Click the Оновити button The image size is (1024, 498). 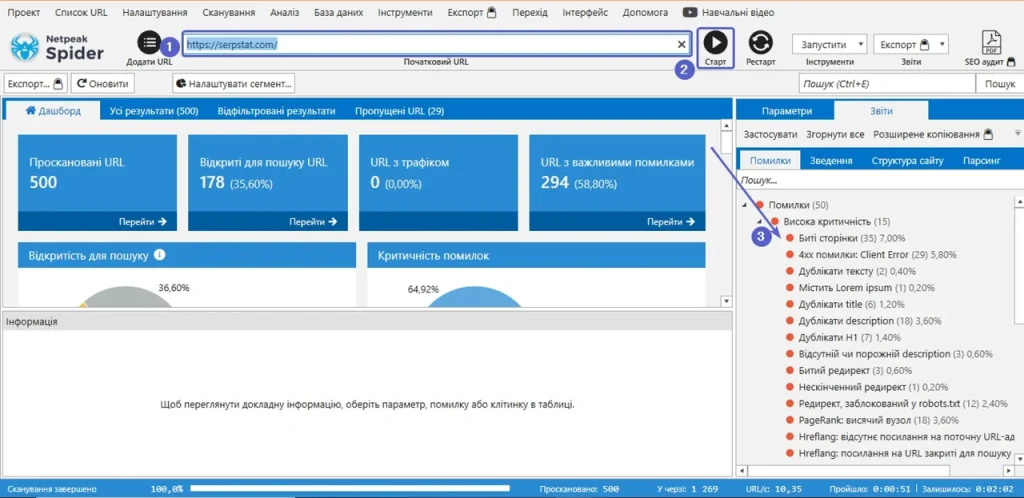pos(103,84)
